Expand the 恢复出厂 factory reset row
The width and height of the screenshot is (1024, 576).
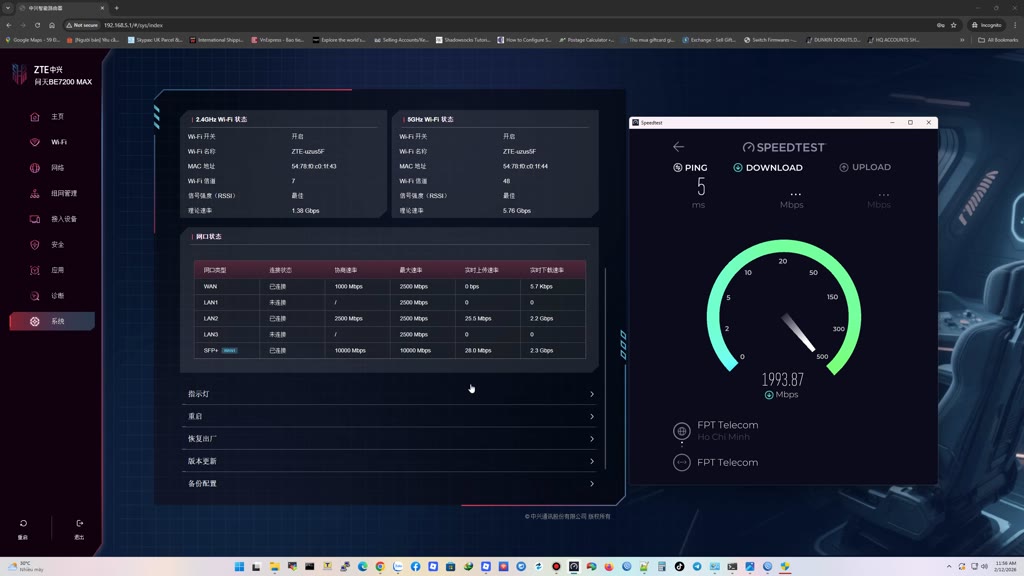(x=389, y=439)
